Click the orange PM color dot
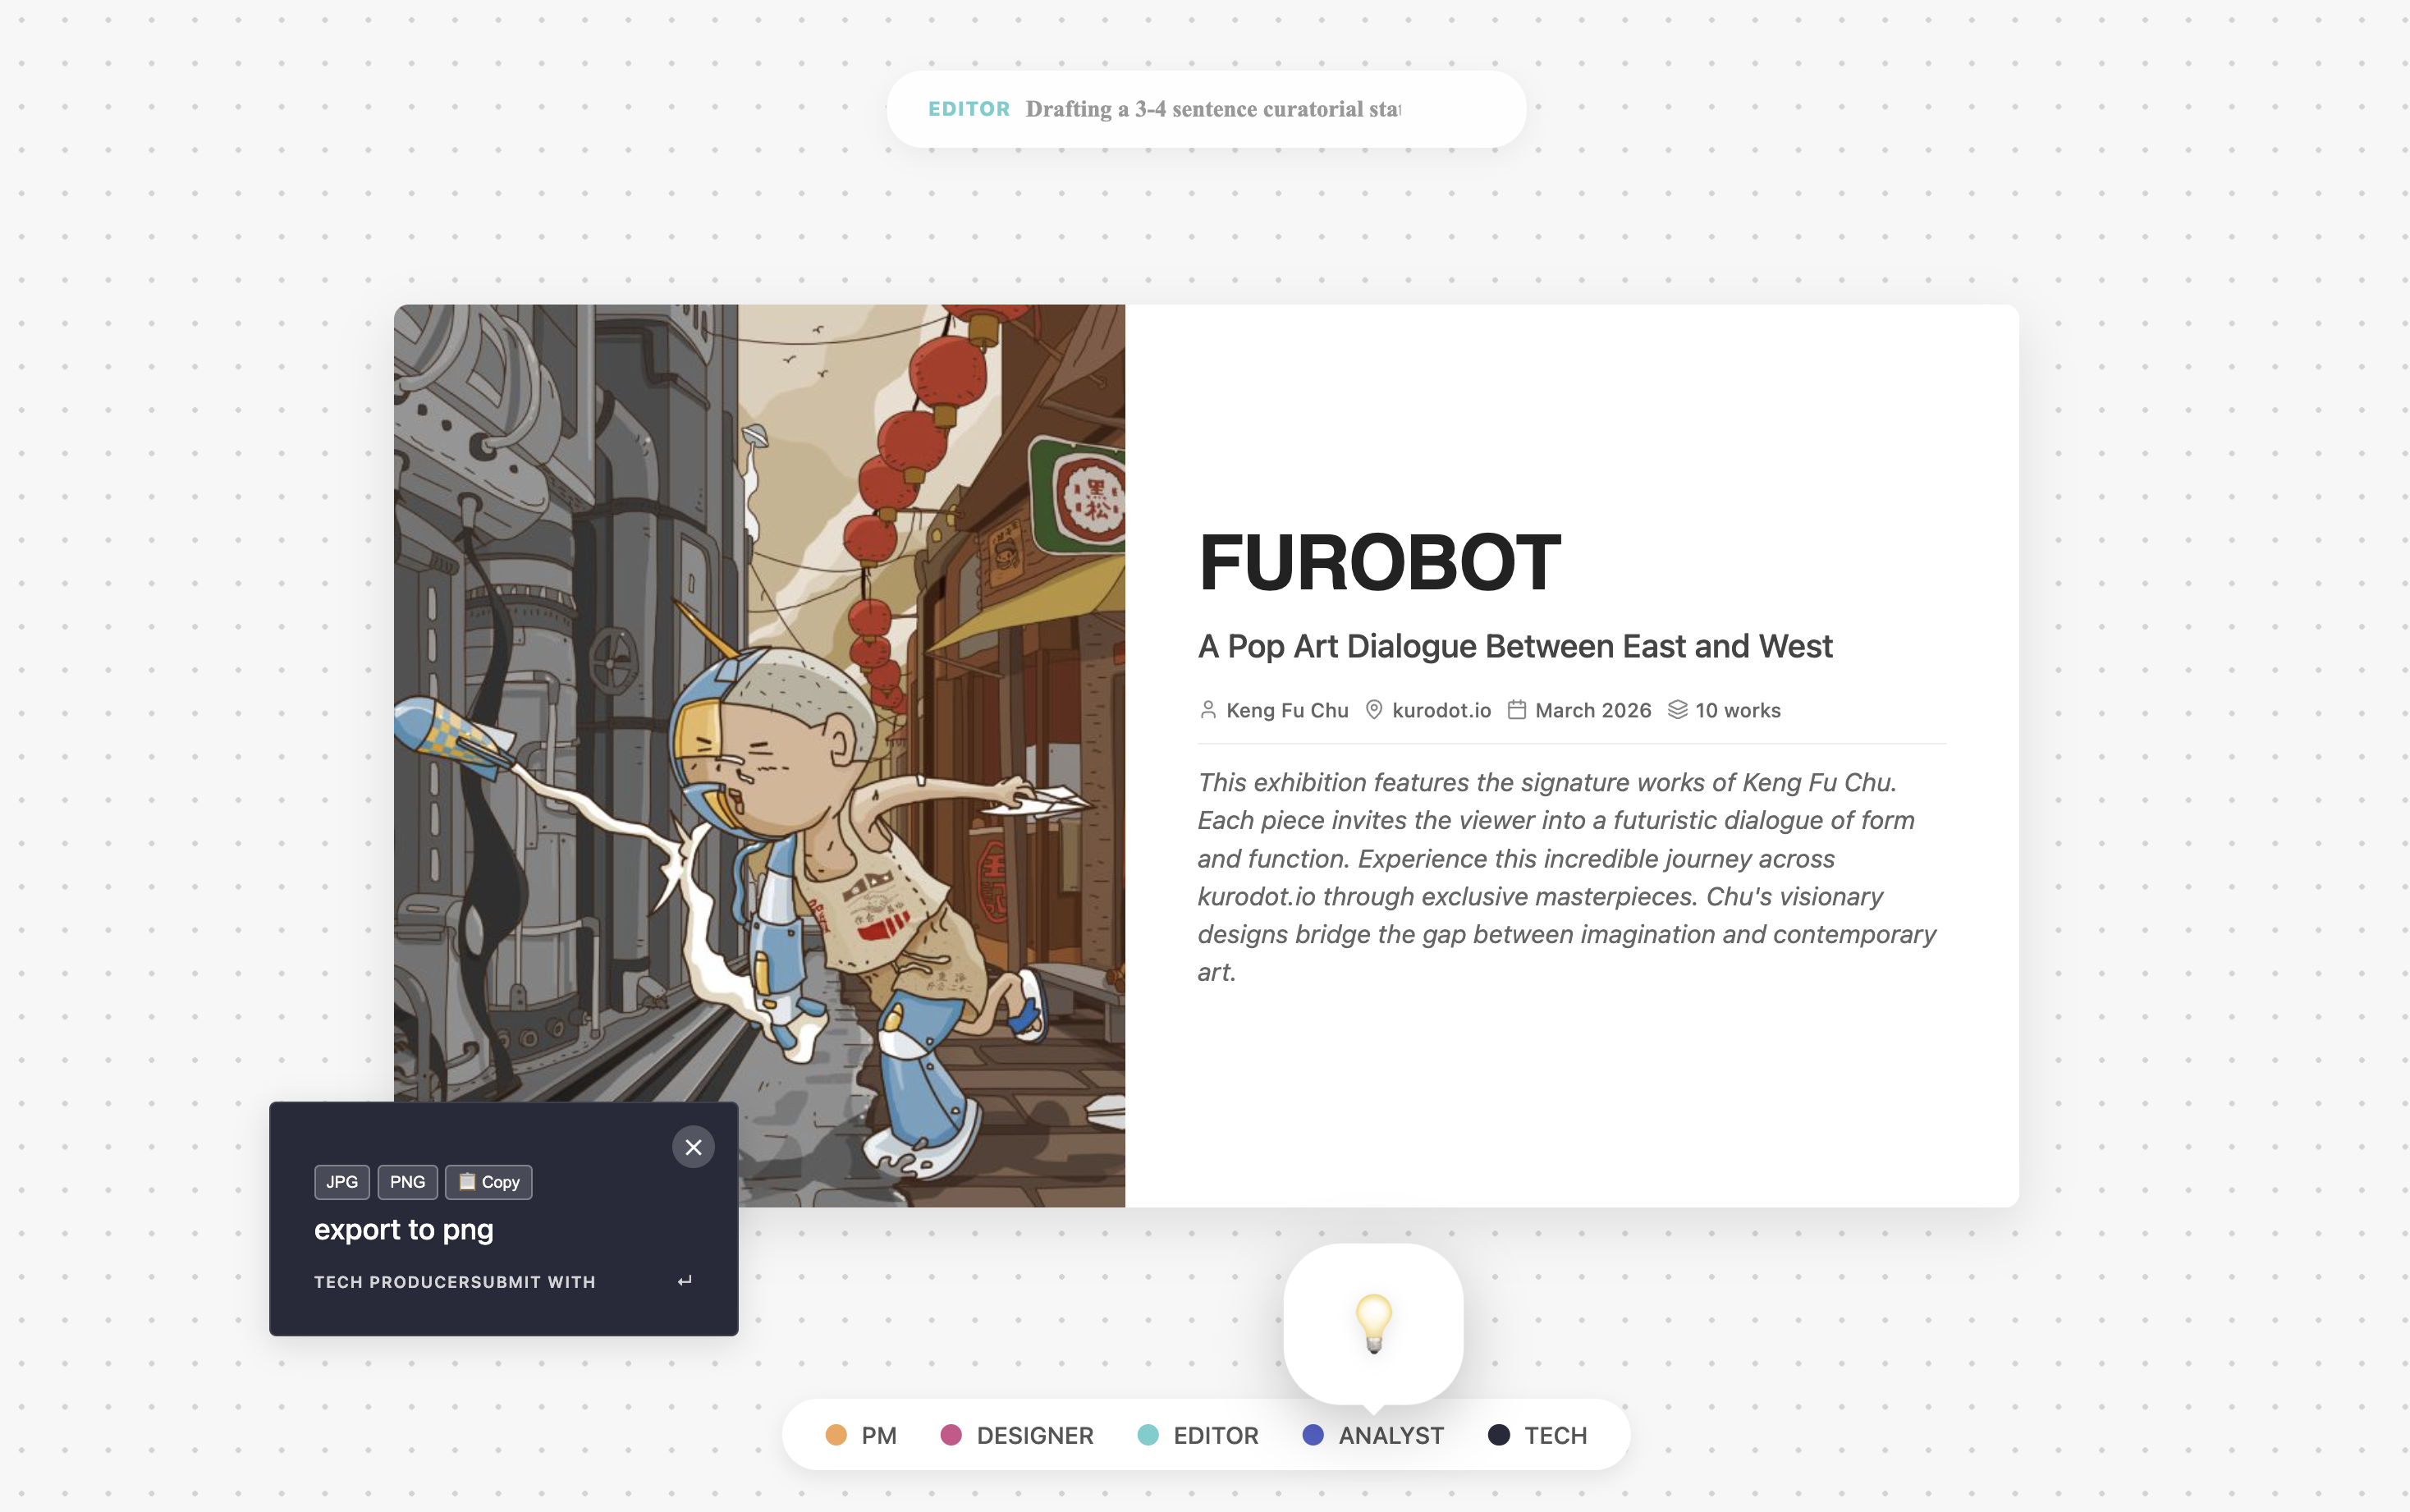2410x1512 pixels. (836, 1435)
